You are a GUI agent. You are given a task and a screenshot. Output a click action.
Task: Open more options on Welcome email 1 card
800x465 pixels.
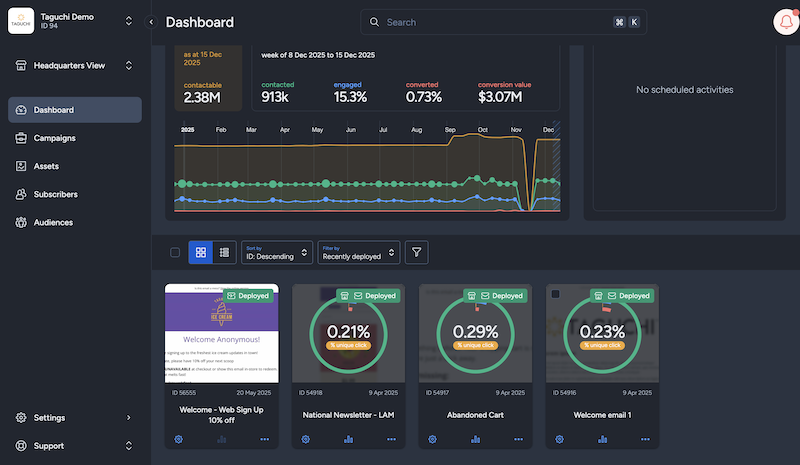[646, 439]
